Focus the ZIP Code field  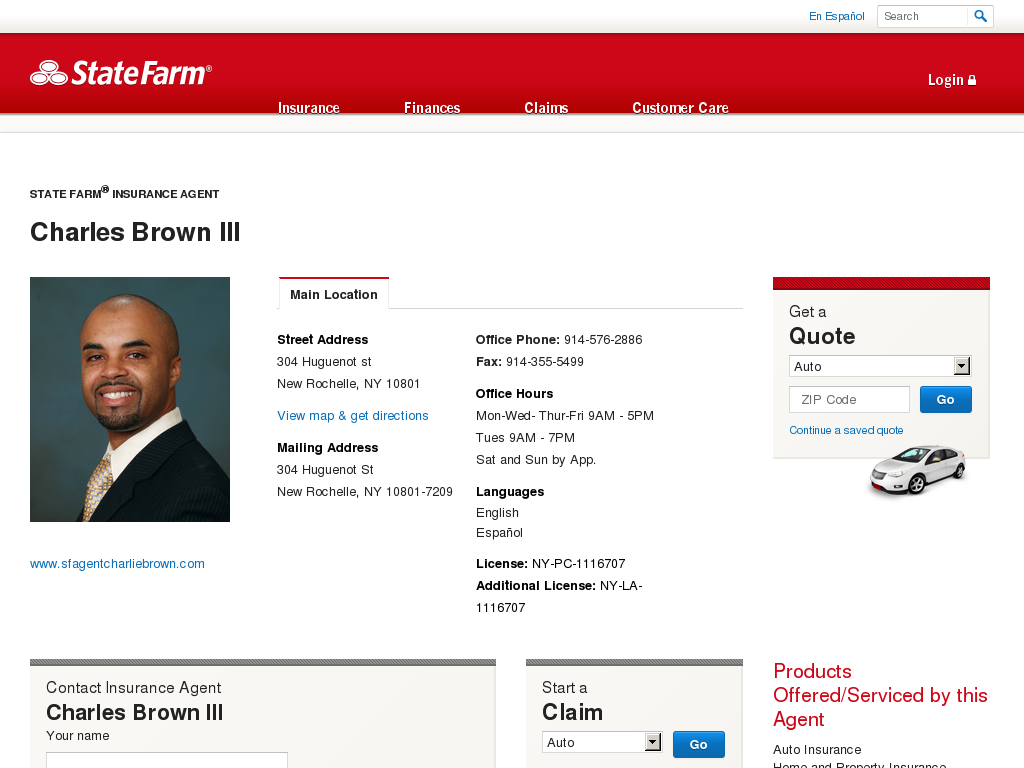[849, 400]
